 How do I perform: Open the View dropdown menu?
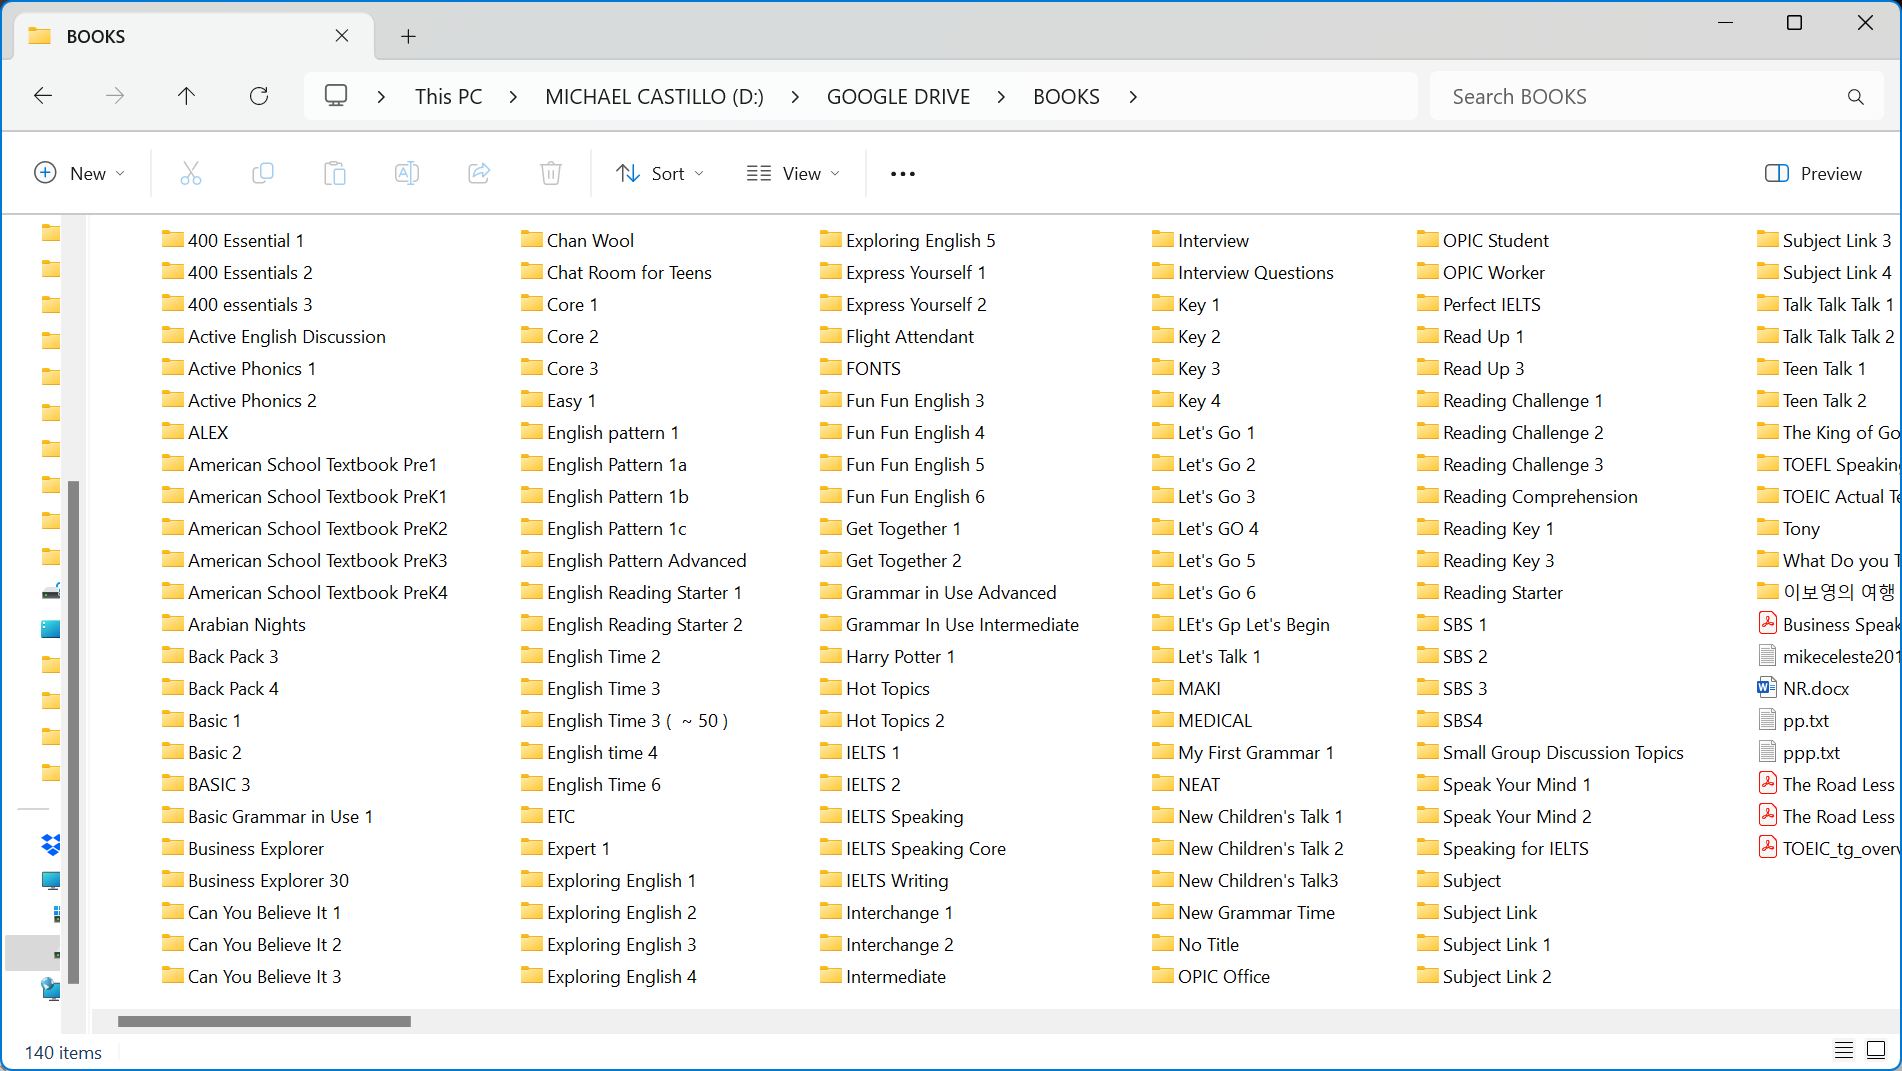click(793, 174)
